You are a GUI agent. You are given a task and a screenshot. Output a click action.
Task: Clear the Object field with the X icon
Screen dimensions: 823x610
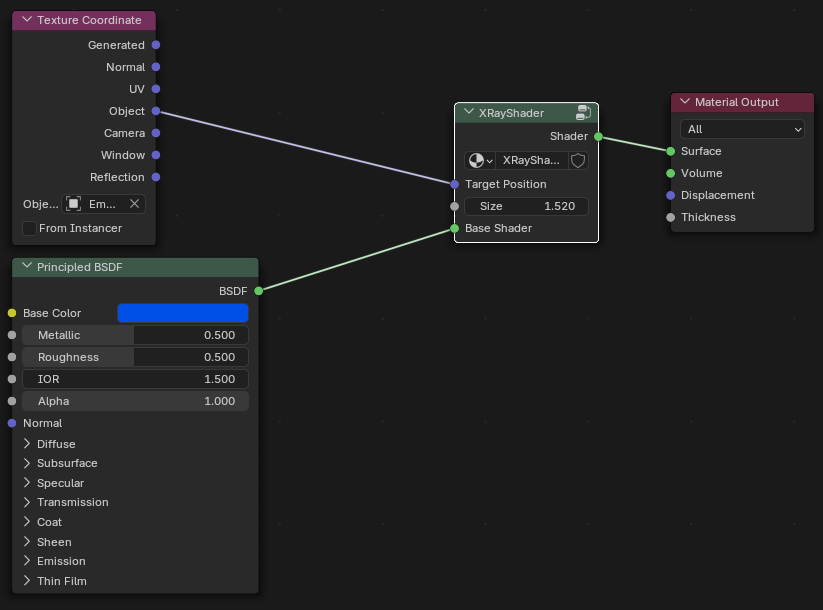click(134, 204)
